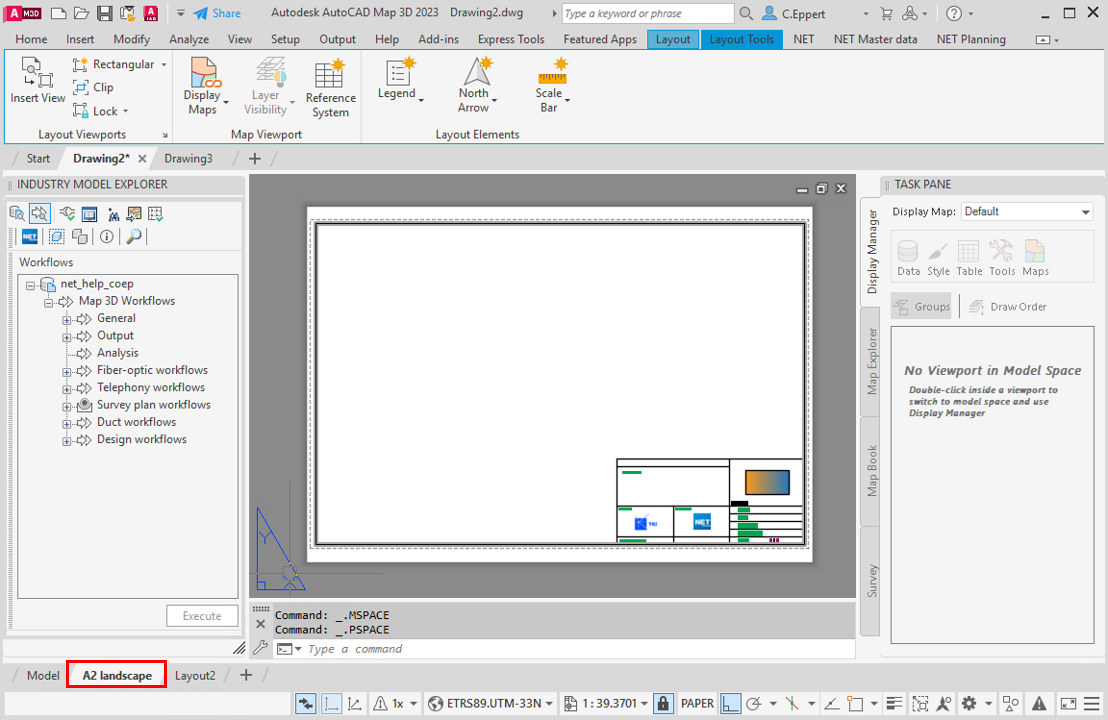Click the binoculars find icon
Screen dimensions: 1108x720
coord(113,213)
